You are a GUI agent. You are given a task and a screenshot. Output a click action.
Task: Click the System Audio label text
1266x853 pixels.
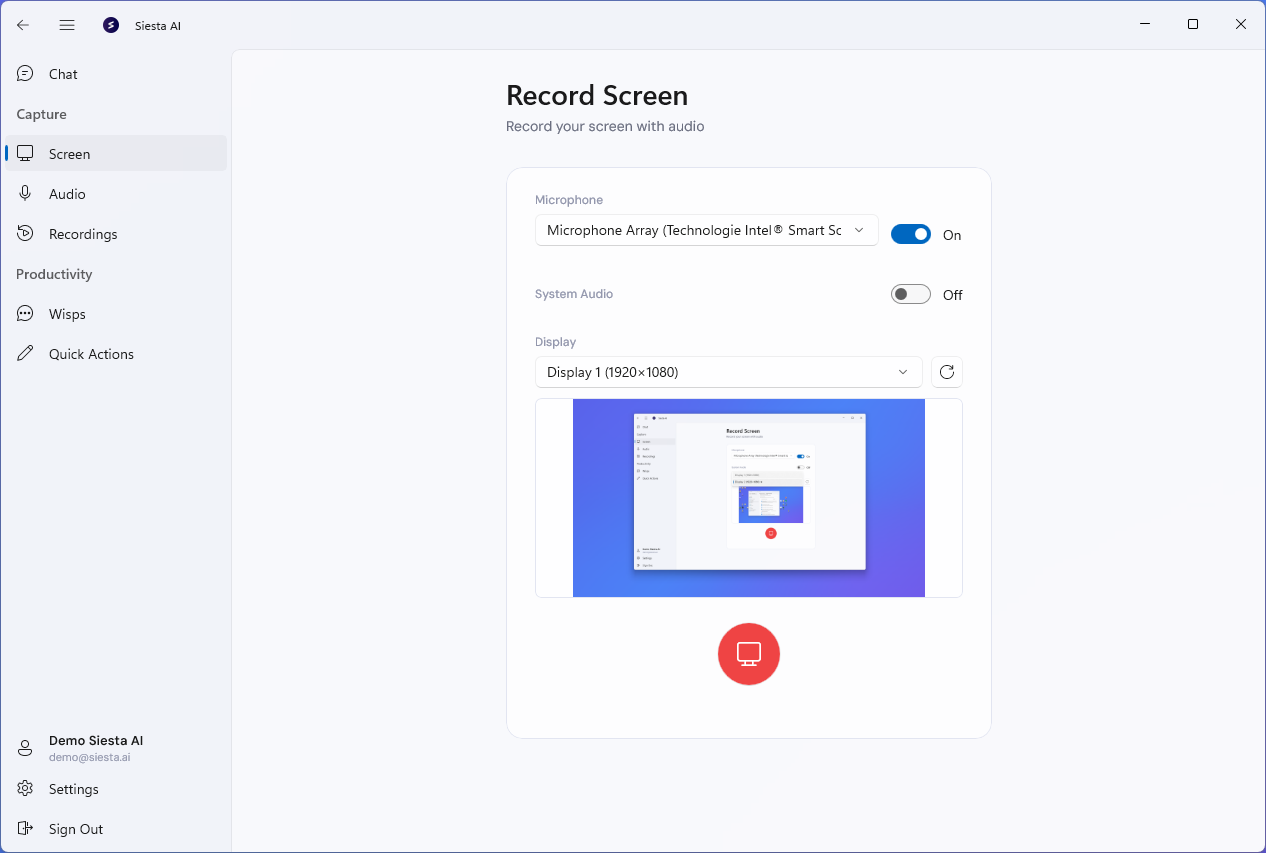tap(574, 294)
